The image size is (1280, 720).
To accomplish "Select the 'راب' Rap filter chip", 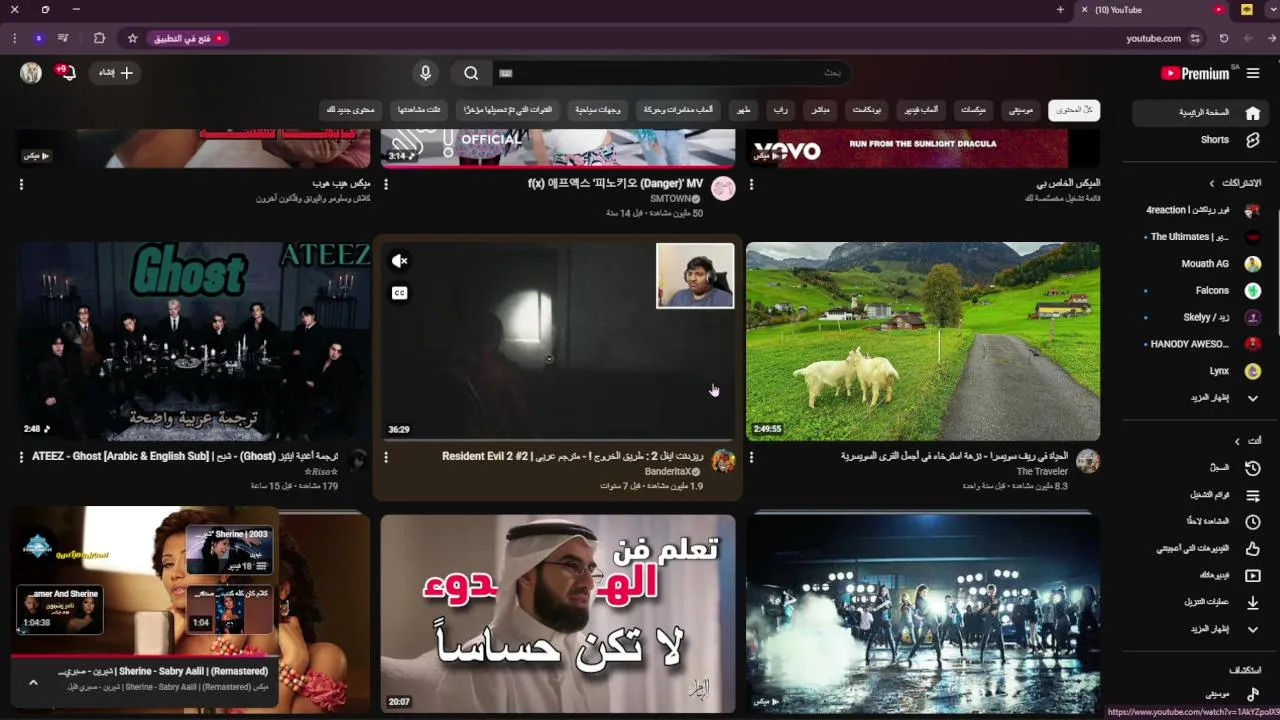I will pos(780,110).
